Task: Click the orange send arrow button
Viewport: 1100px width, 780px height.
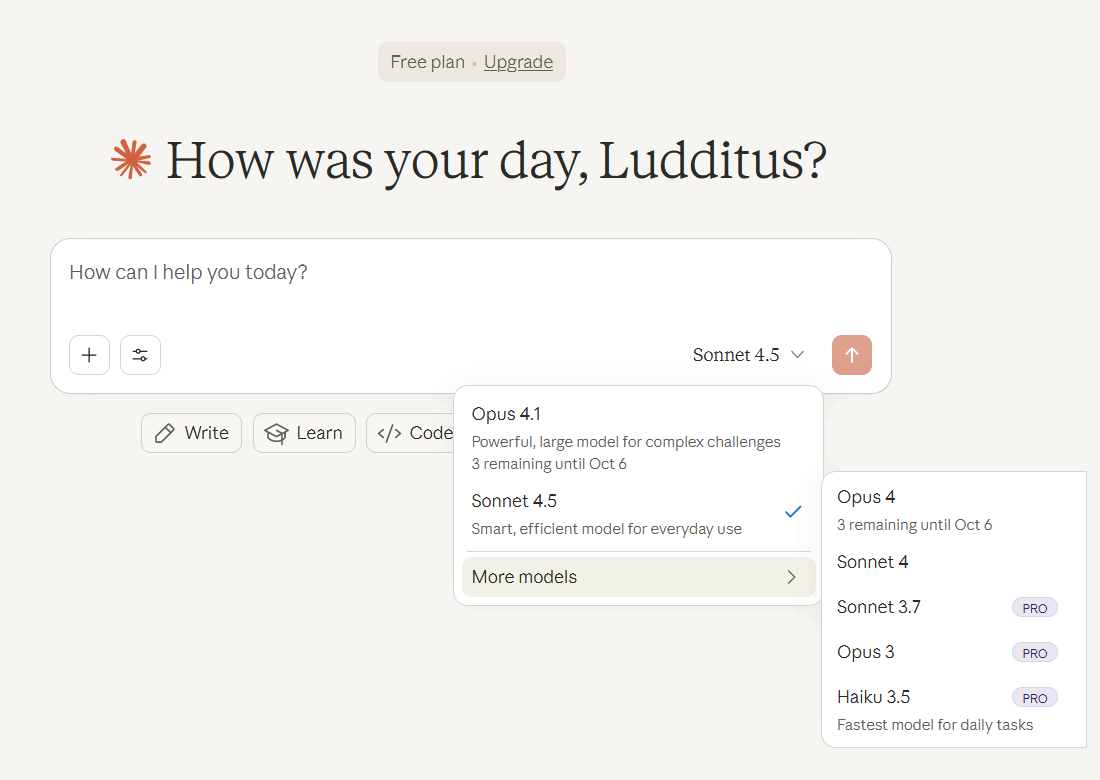Action: pos(852,355)
